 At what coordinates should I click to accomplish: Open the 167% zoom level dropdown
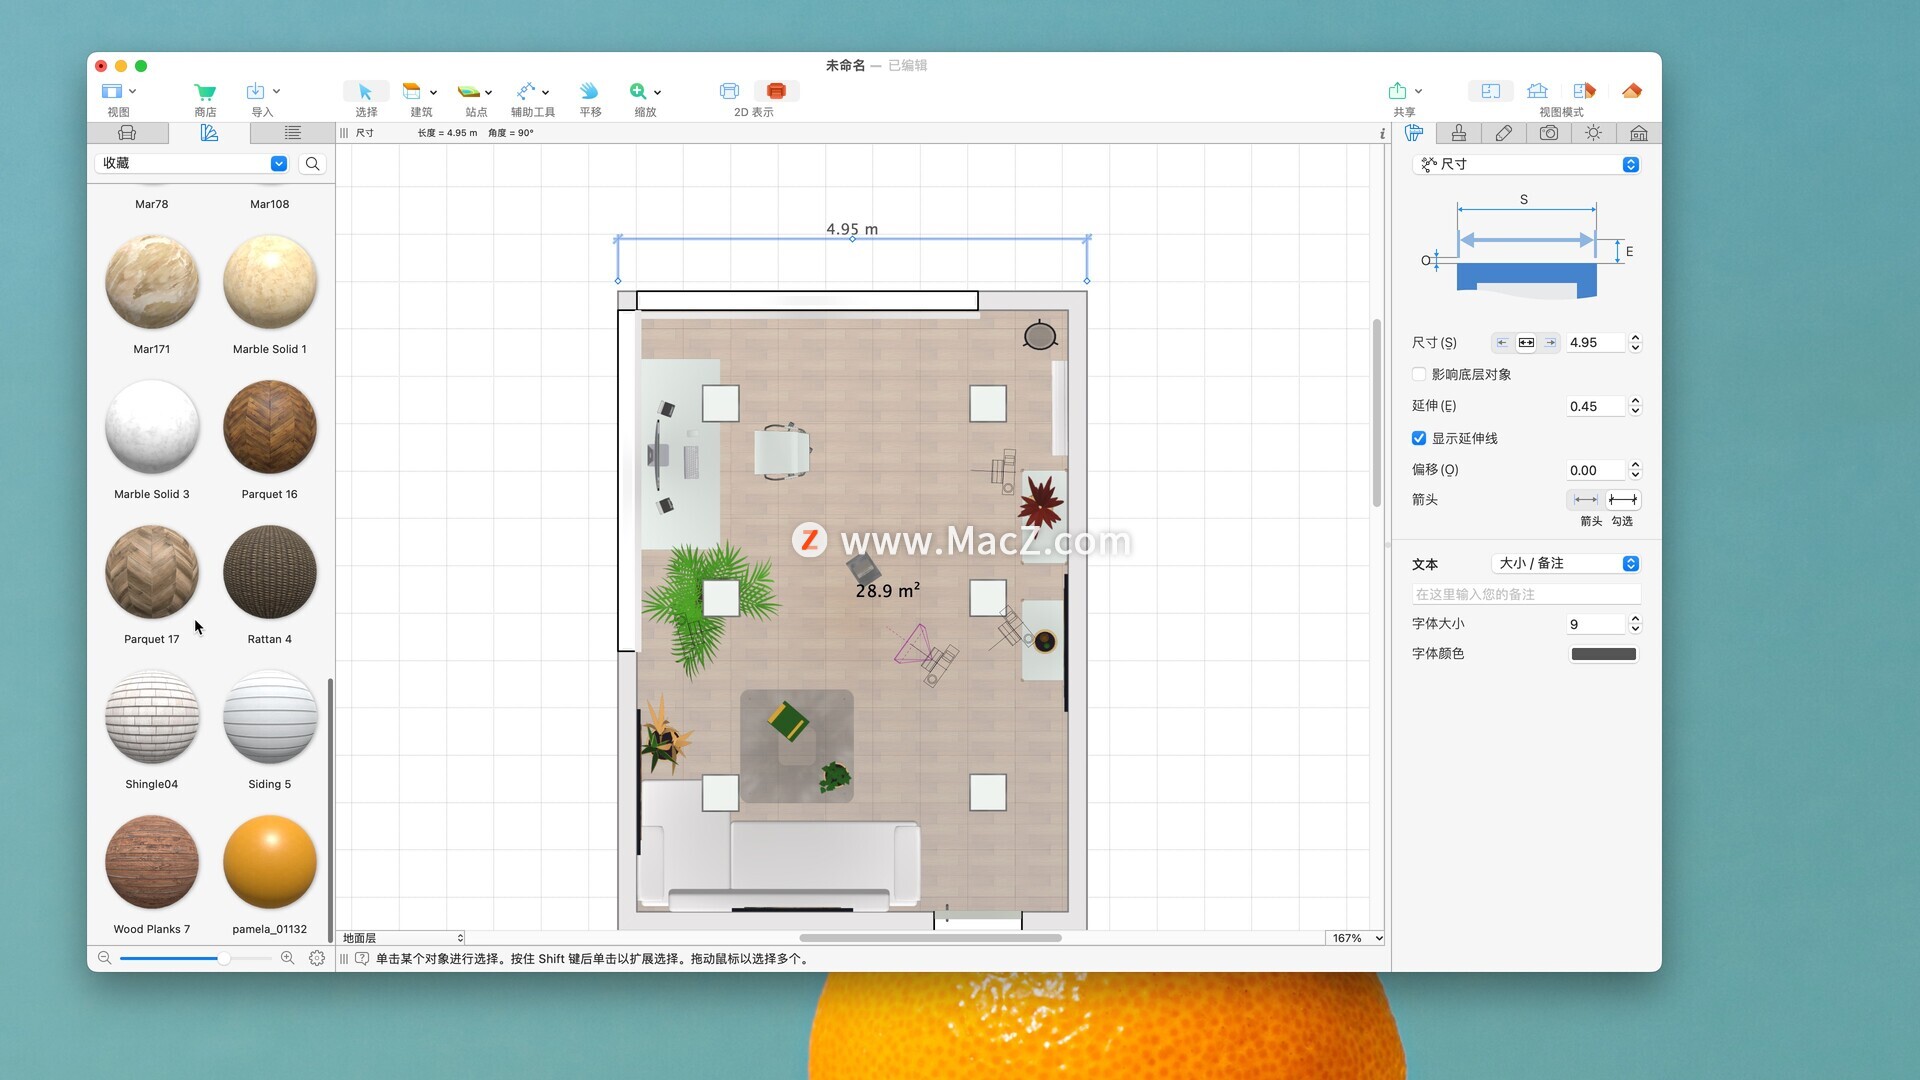pos(1356,938)
